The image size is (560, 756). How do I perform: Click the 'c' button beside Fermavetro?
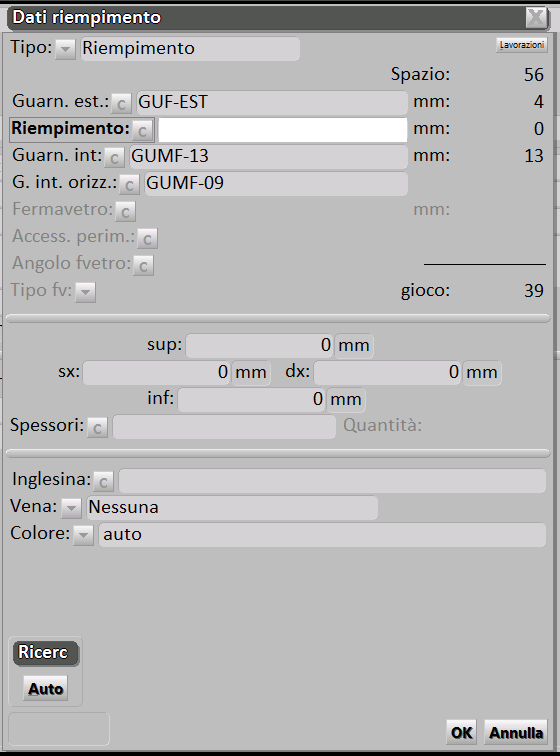(x=125, y=212)
